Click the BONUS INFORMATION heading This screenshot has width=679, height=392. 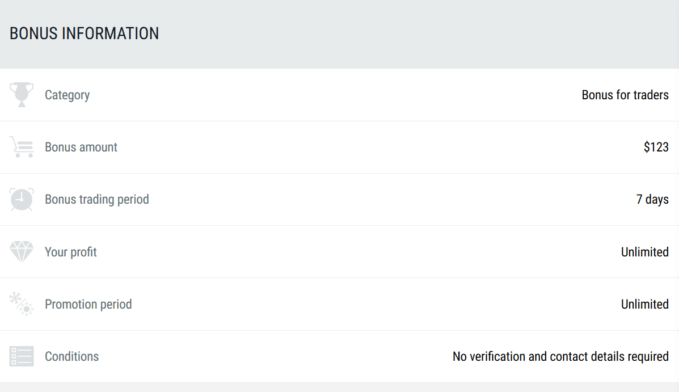pyautogui.click(x=84, y=33)
